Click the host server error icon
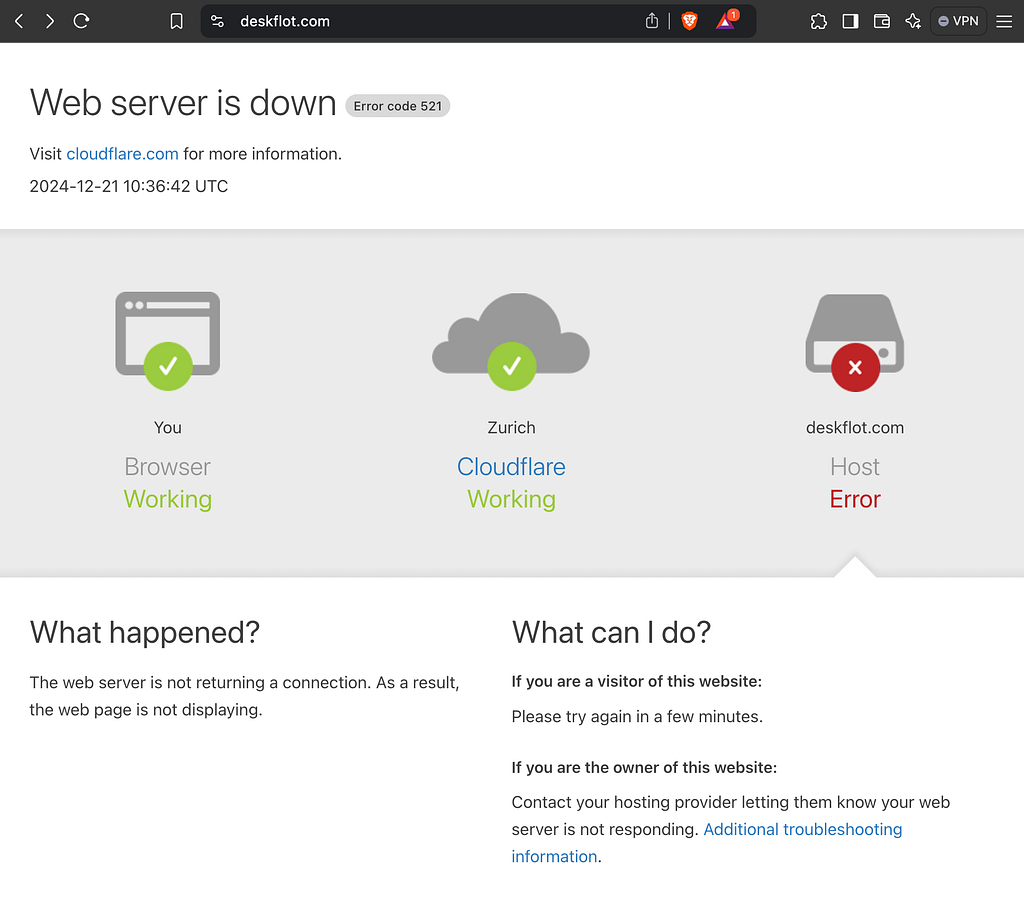 [855, 342]
